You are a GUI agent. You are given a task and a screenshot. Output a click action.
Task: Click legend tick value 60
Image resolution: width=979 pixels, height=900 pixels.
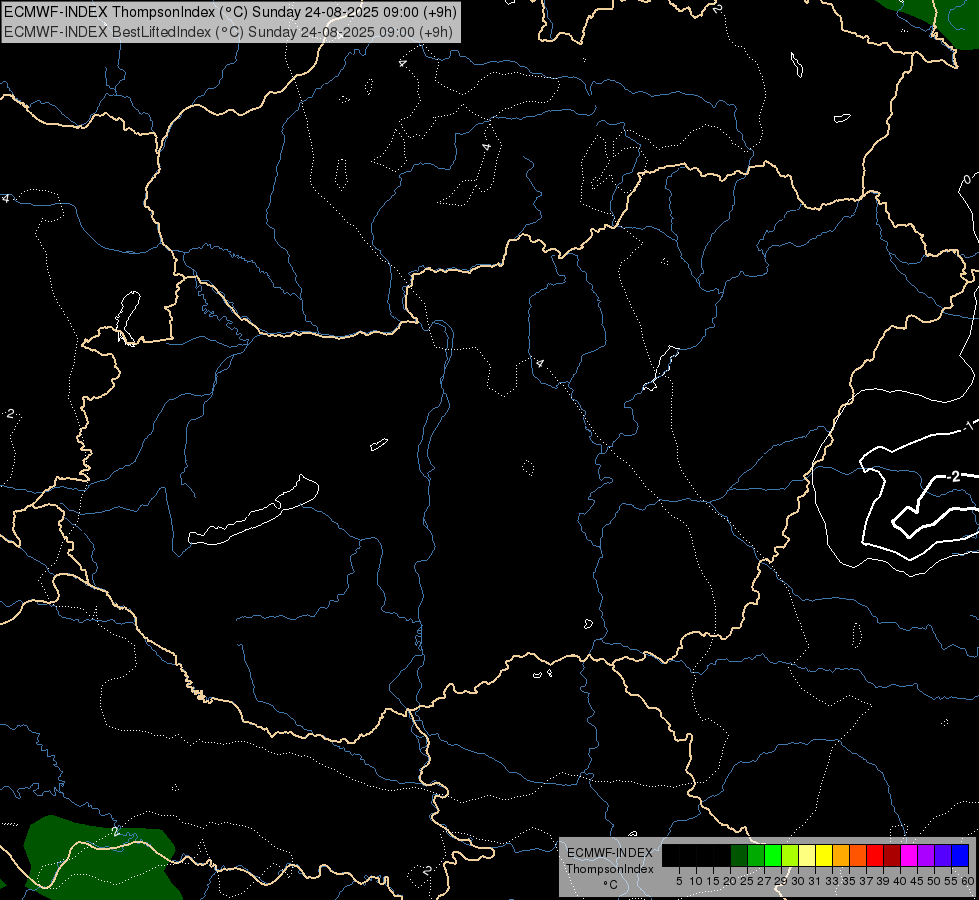coord(967,881)
